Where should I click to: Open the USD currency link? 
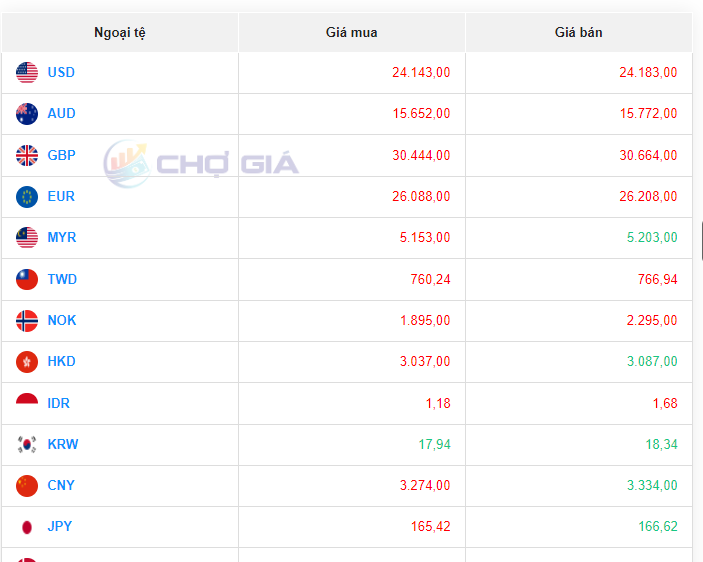coord(61,72)
